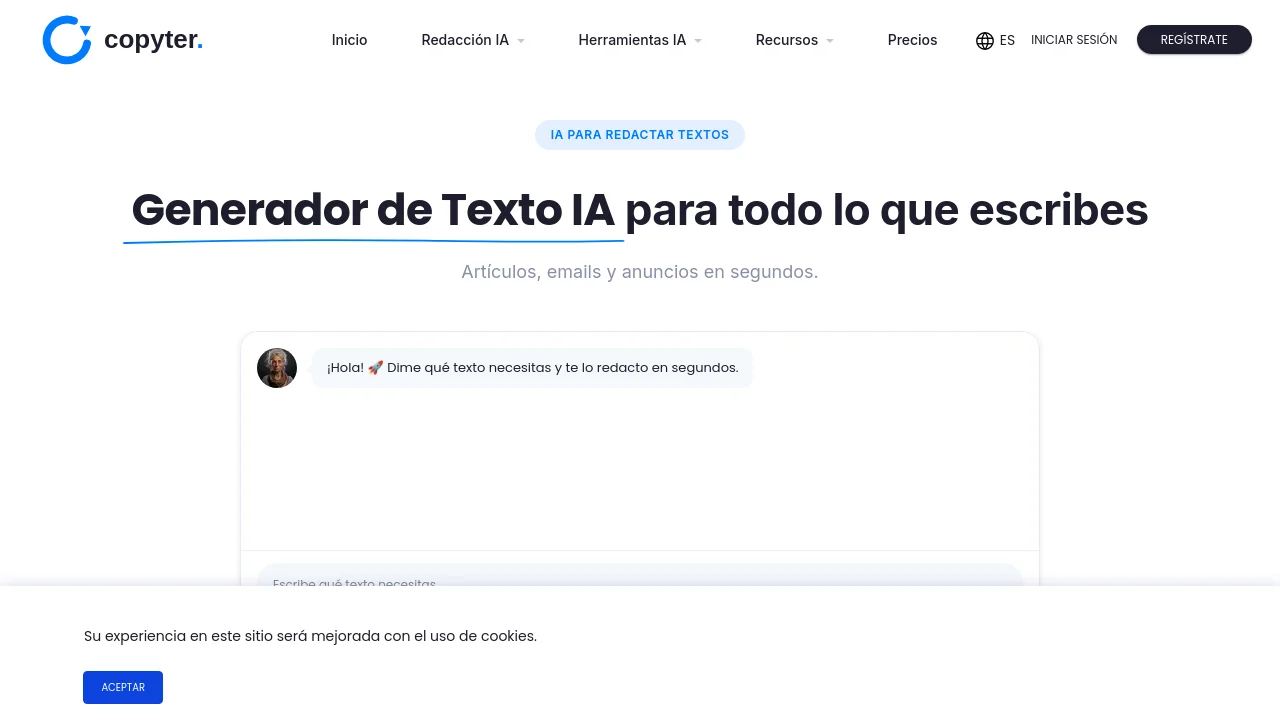1280x720 pixels.
Task: Click the IA para redactar textos badge
Action: 640,135
